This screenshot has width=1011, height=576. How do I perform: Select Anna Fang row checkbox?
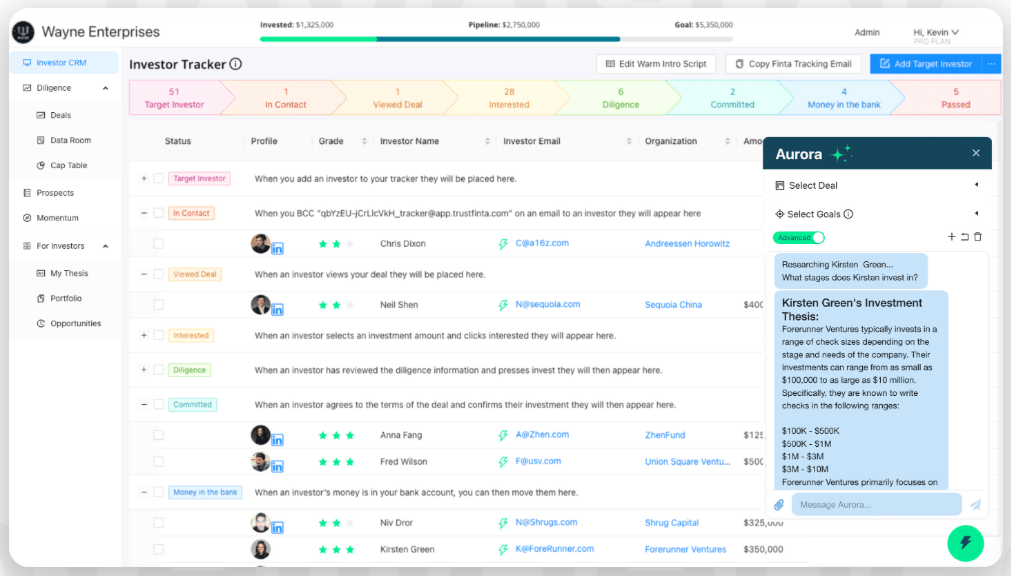[159, 435]
